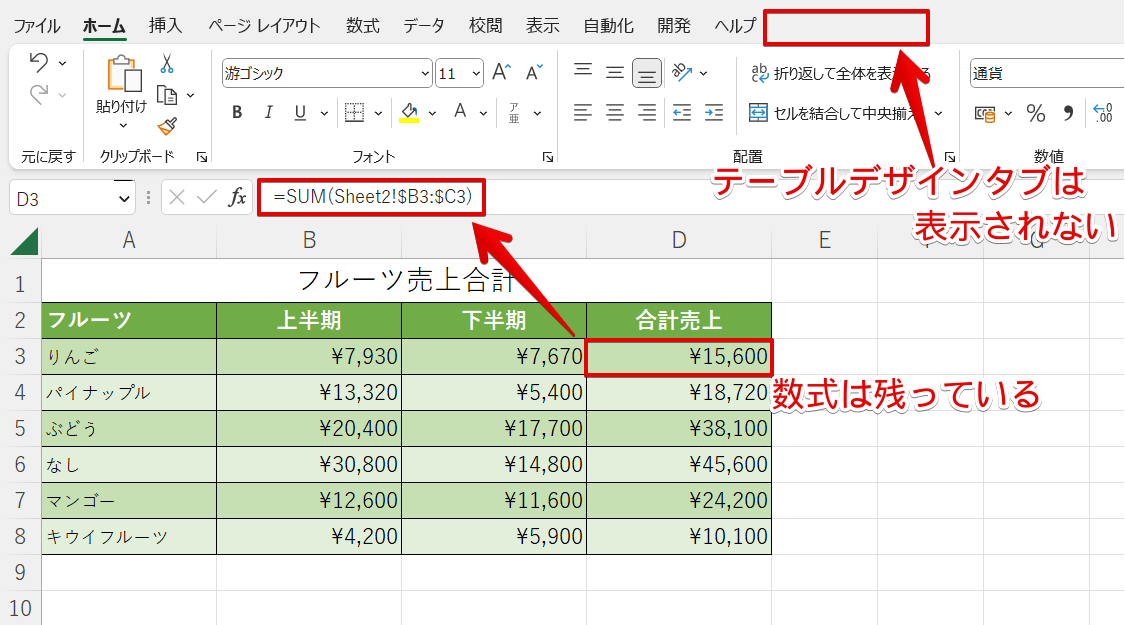The image size is (1125, 625).
Task: Align cell content to bottom
Action: [x=646, y=73]
